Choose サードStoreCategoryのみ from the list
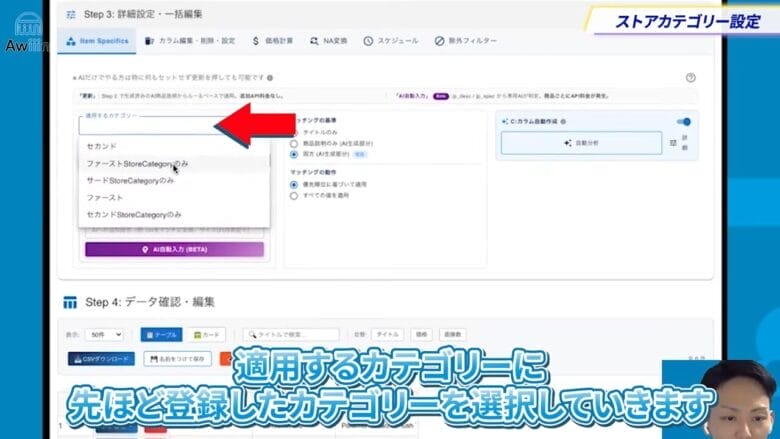The height and width of the screenshot is (439, 780). point(174,180)
